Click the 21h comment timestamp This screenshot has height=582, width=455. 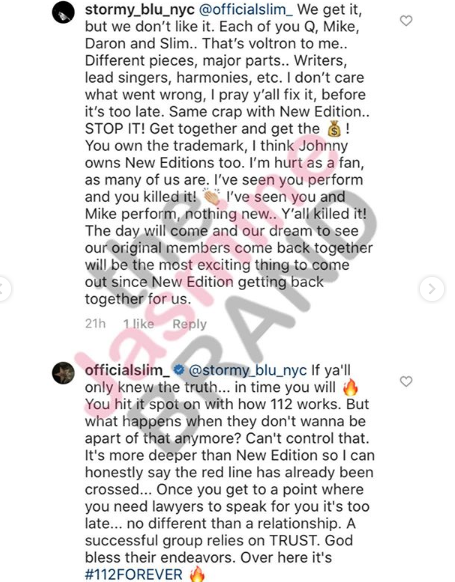pos(95,324)
